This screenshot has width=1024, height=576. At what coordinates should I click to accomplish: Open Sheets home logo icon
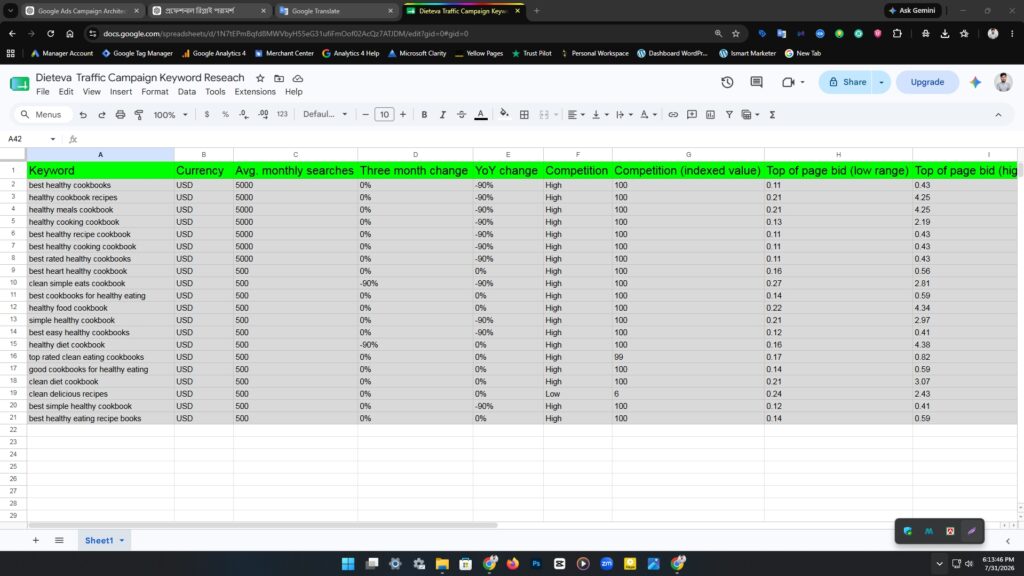20,84
